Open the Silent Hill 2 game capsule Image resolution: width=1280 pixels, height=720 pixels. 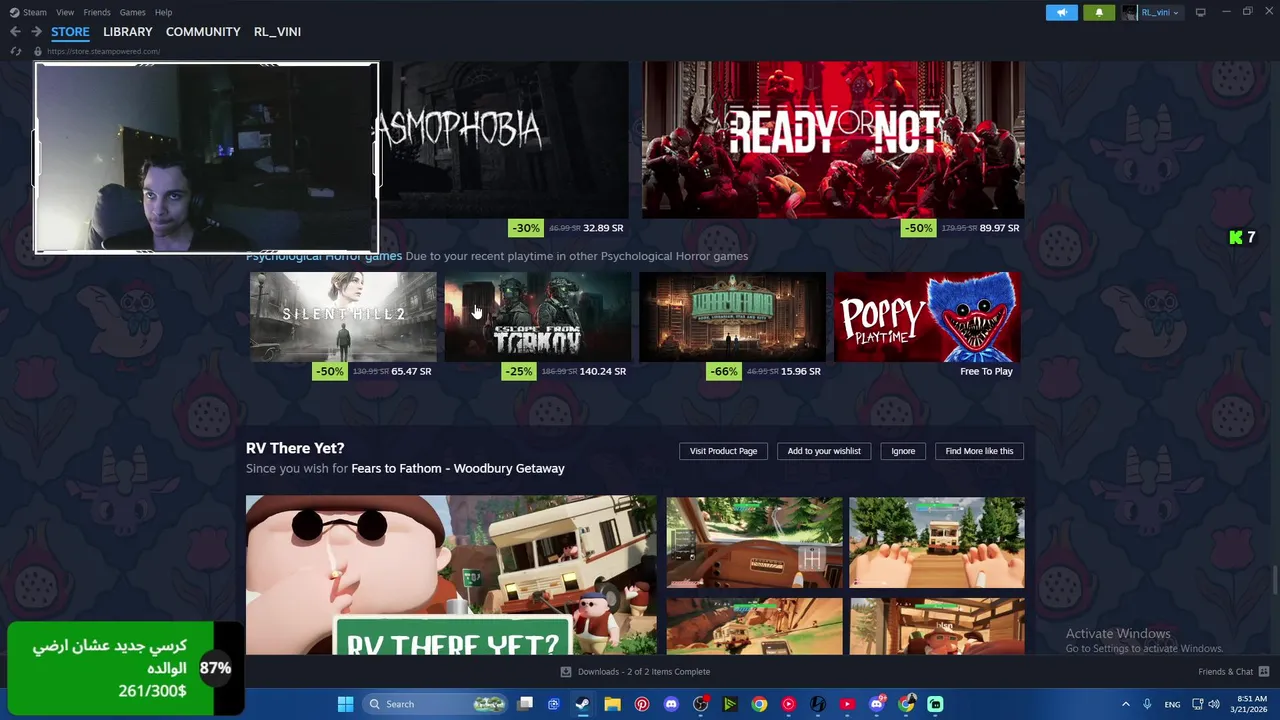point(343,316)
